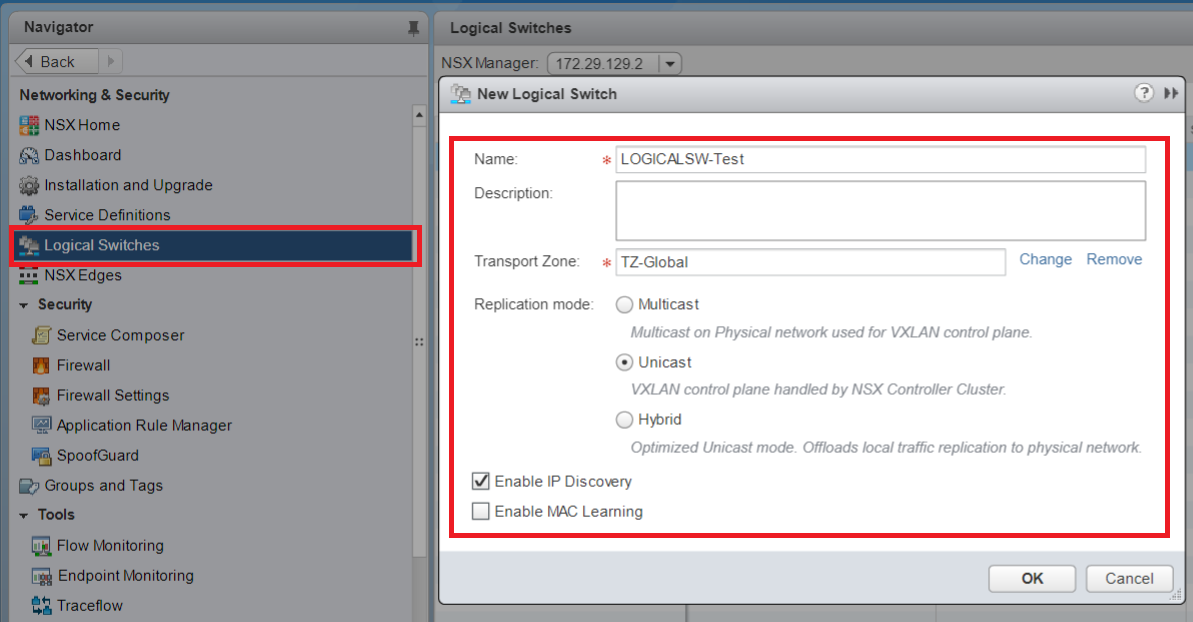Open the NSX Edges icon

click(29, 275)
